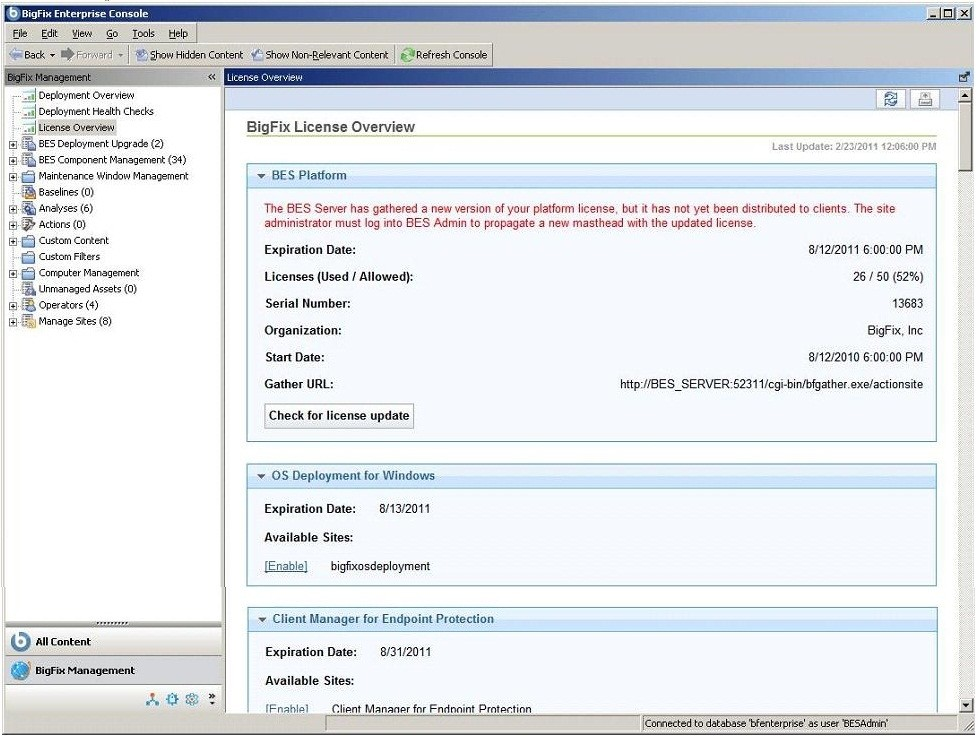
Task: Expand the Analyses node
Action: (x=13, y=210)
